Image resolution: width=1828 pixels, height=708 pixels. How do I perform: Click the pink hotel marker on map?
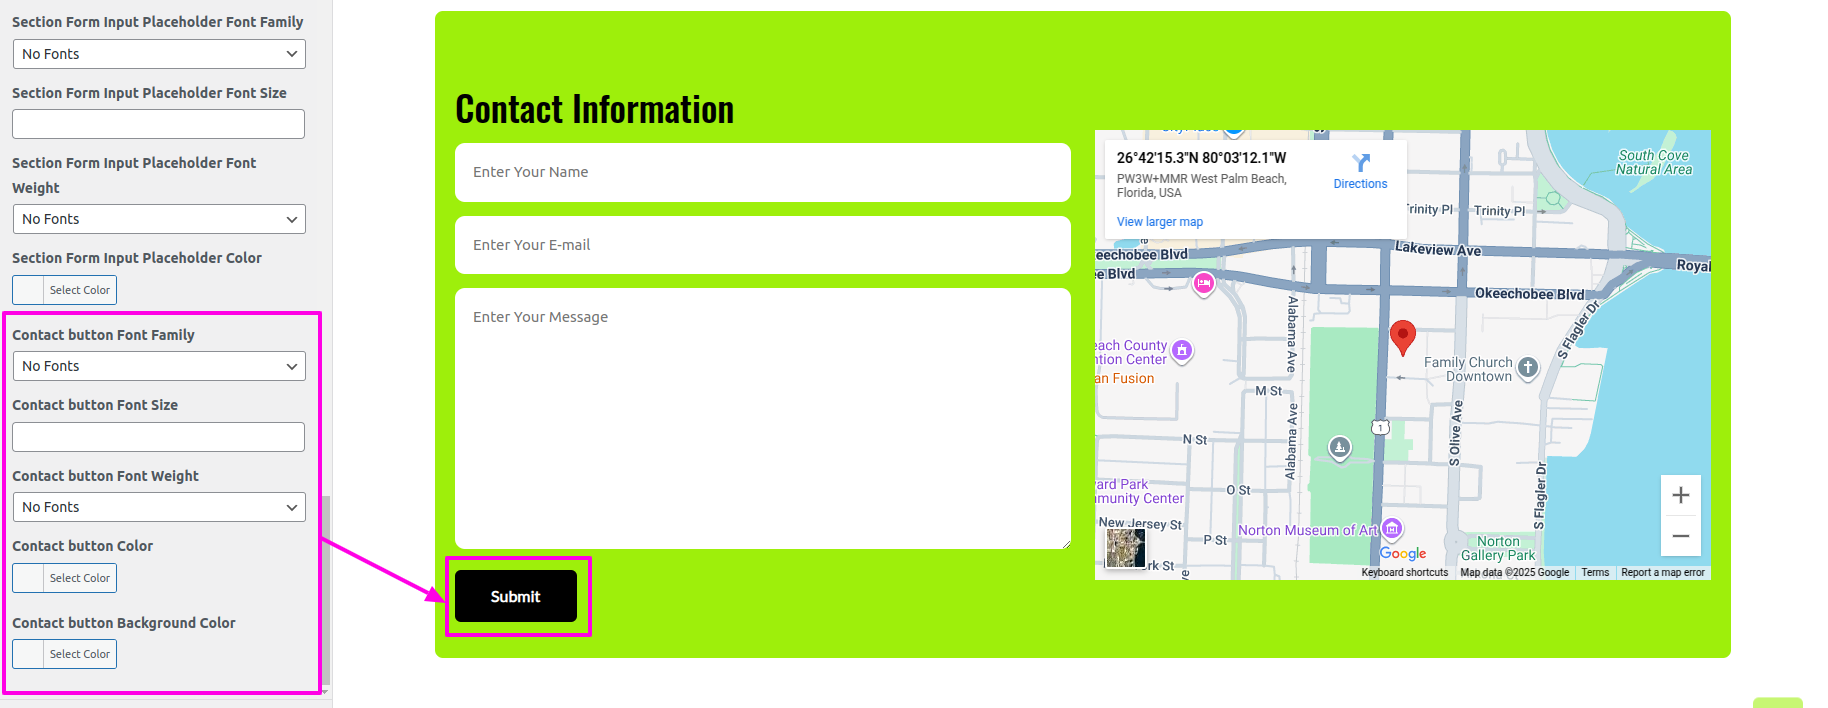tap(1204, 284)
